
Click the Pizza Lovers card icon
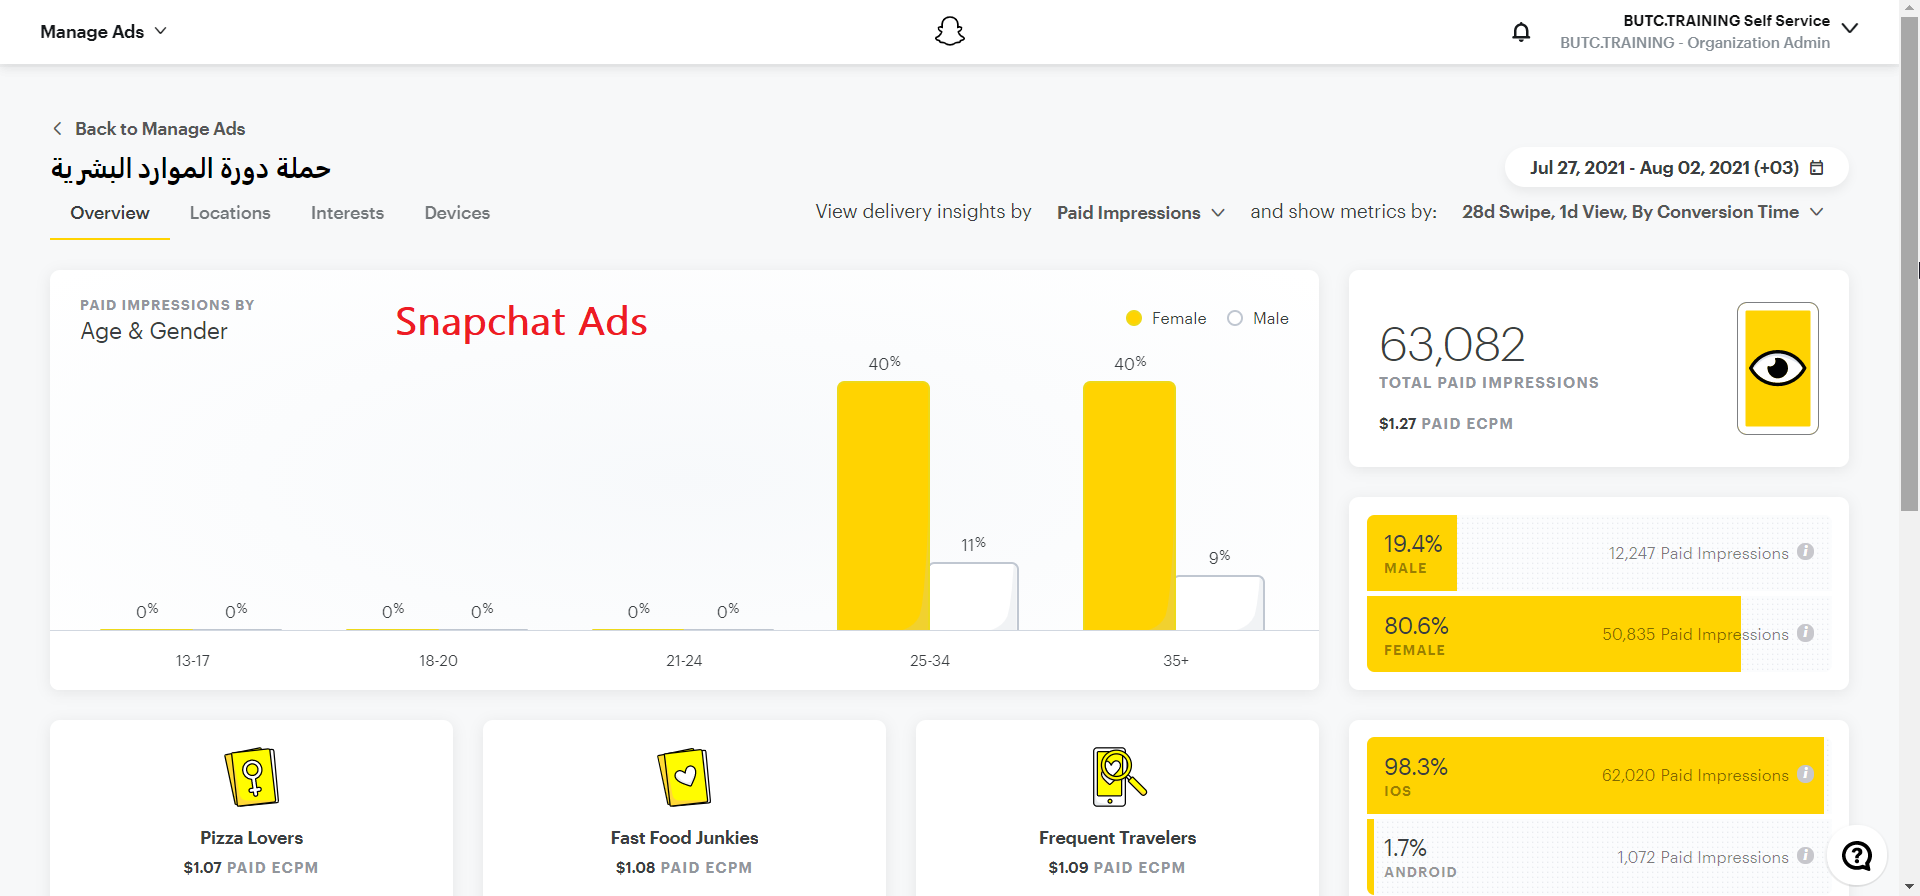[x=251, y=777]
